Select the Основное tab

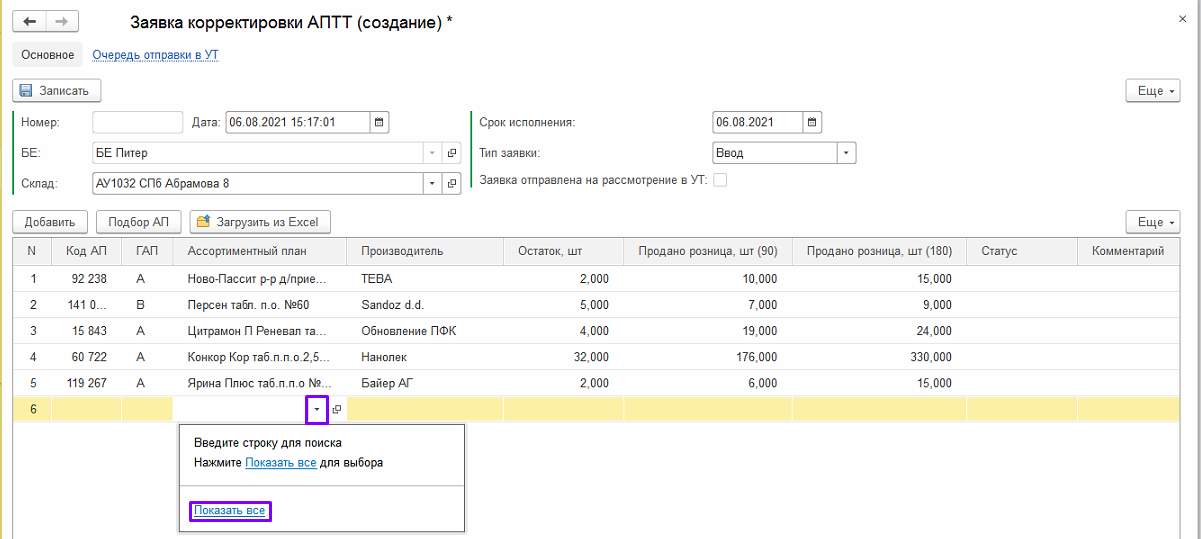(x=48, y=55)
